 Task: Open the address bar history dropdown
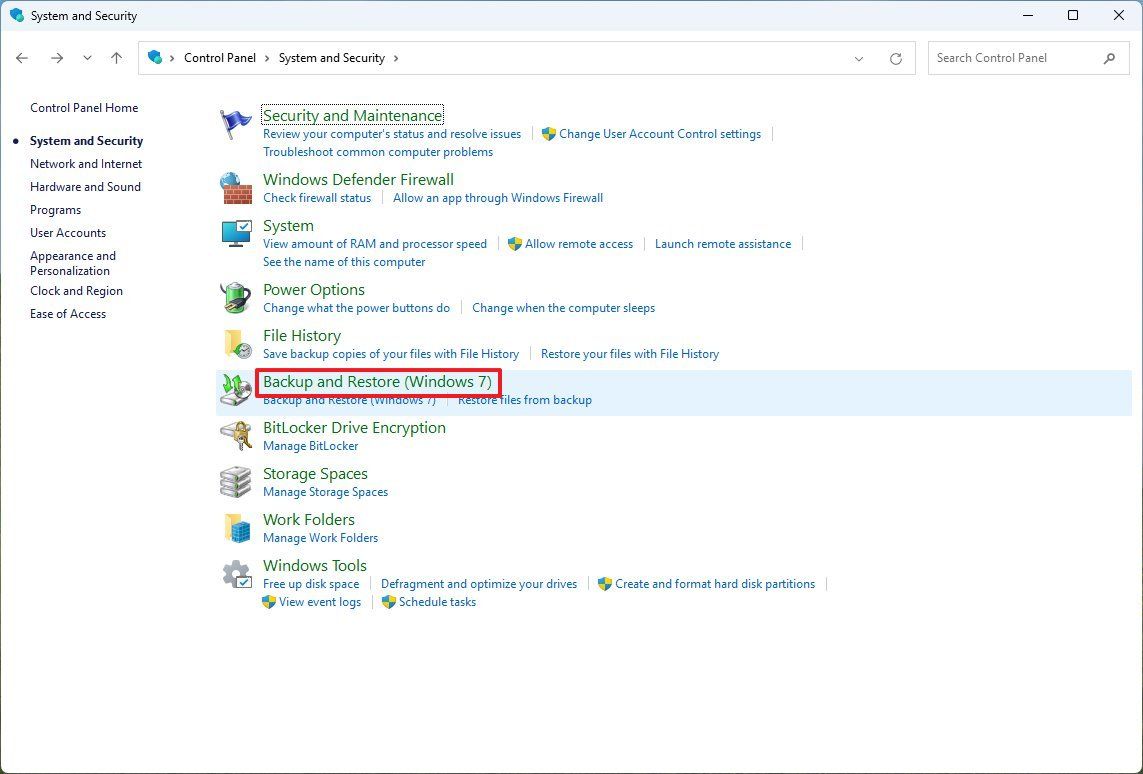858,58
